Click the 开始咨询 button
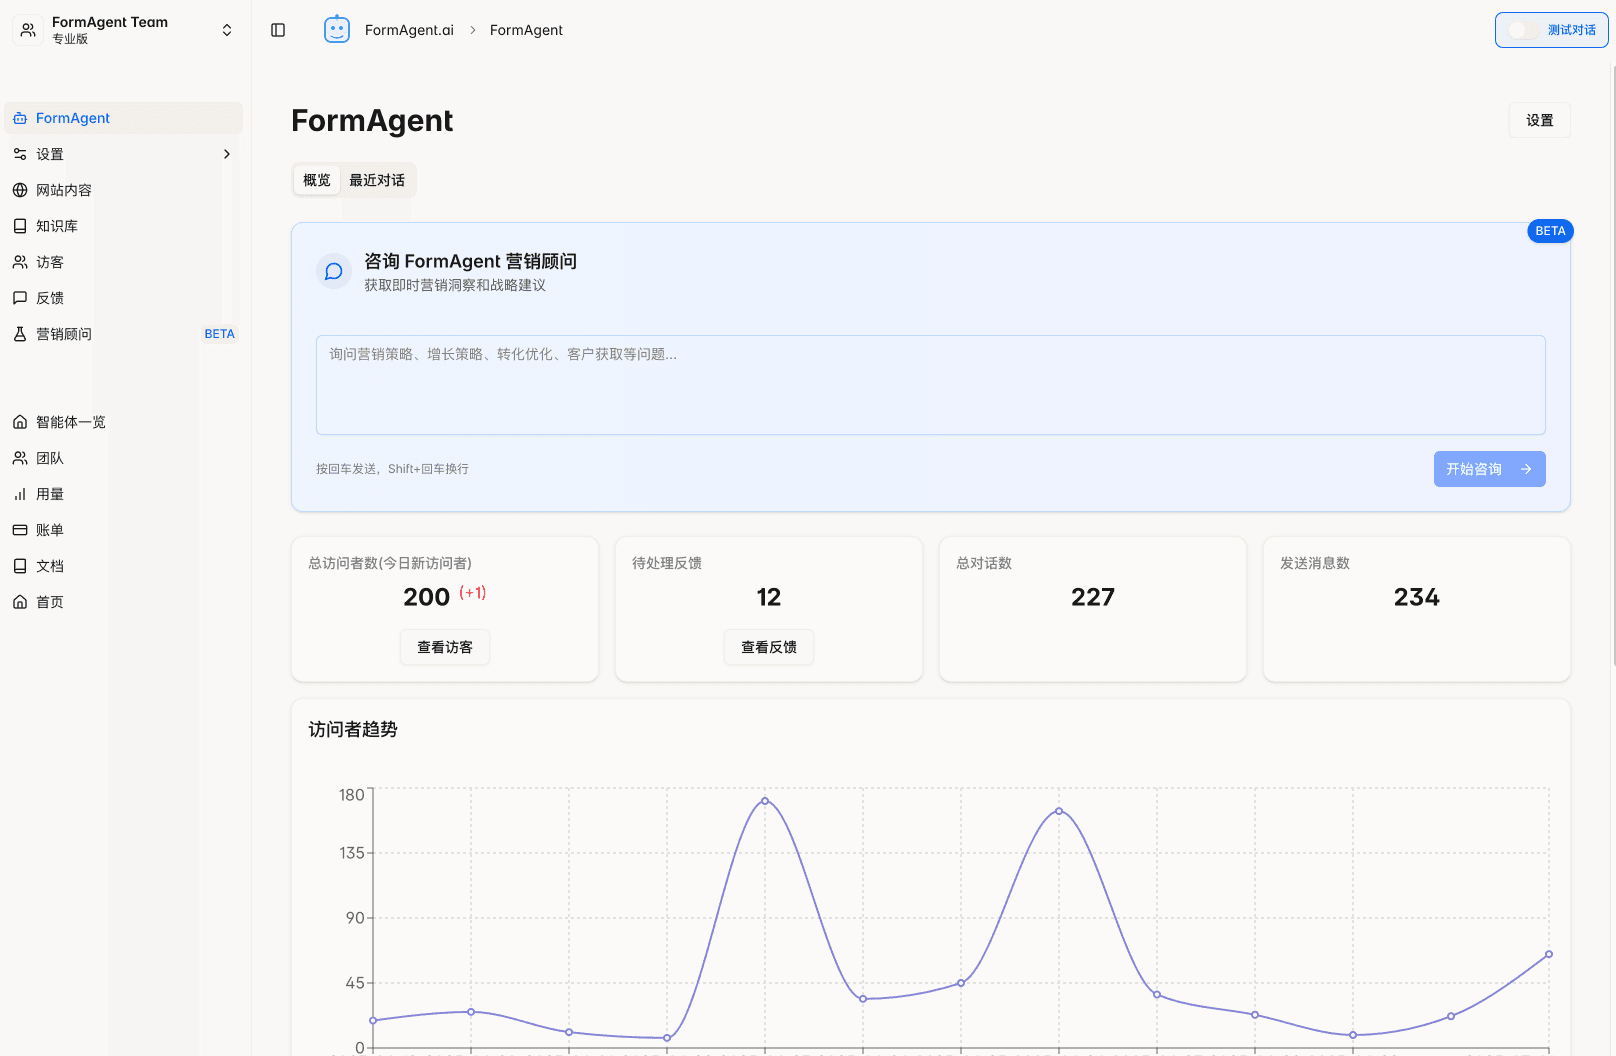 (x=1490, y=469)
